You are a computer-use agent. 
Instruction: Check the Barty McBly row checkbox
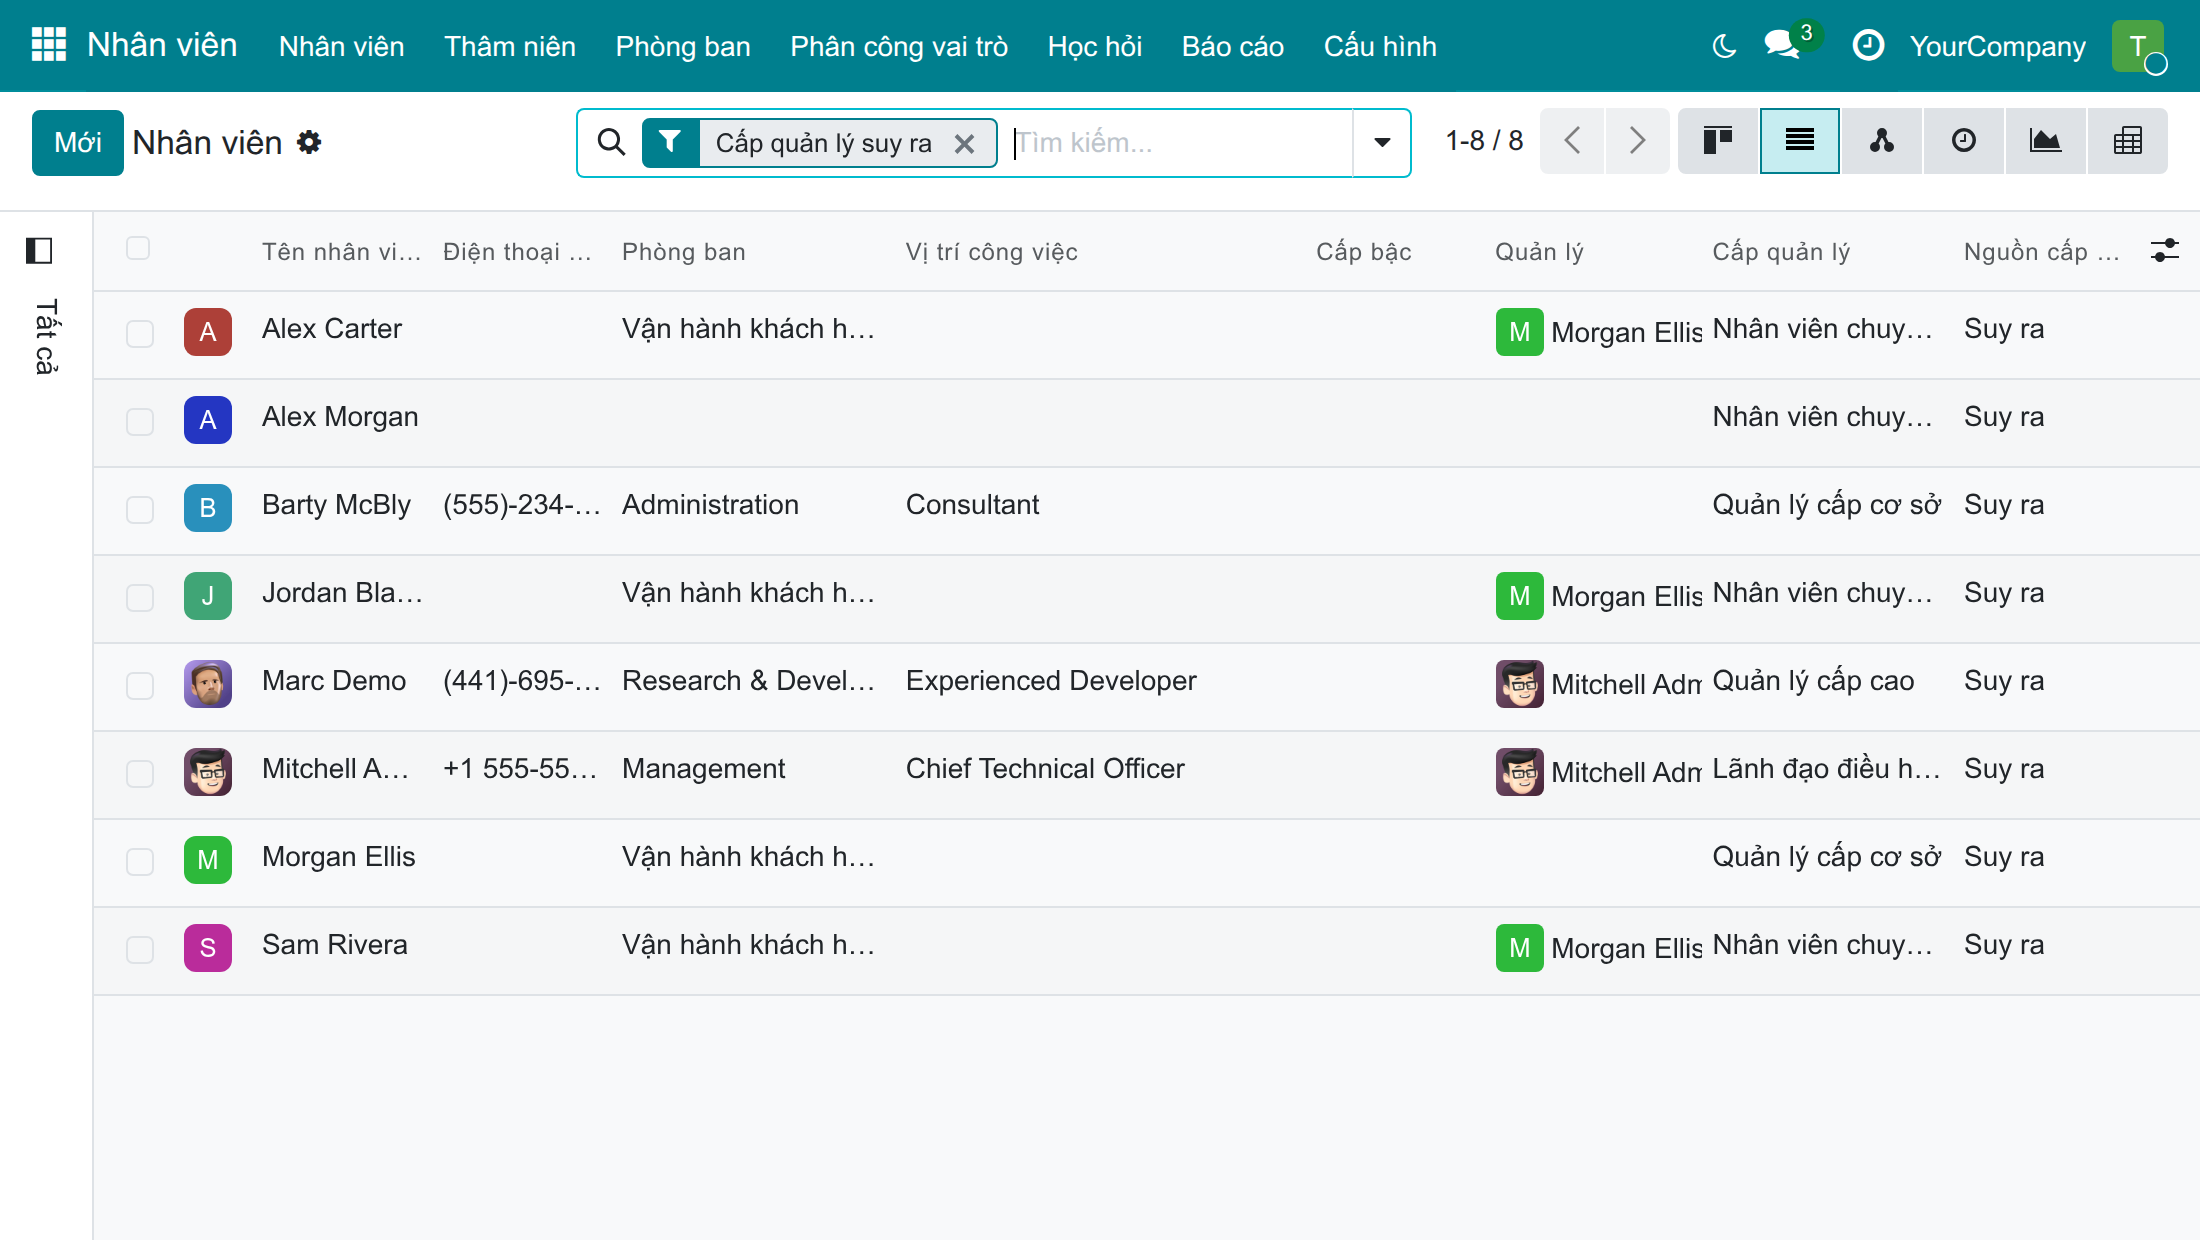[x=140, y=509]
